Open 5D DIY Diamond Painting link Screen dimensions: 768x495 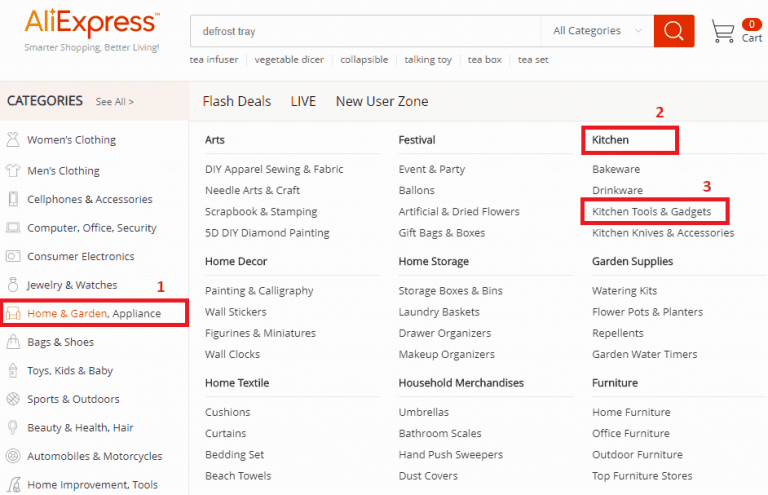[x=267, y=233]
